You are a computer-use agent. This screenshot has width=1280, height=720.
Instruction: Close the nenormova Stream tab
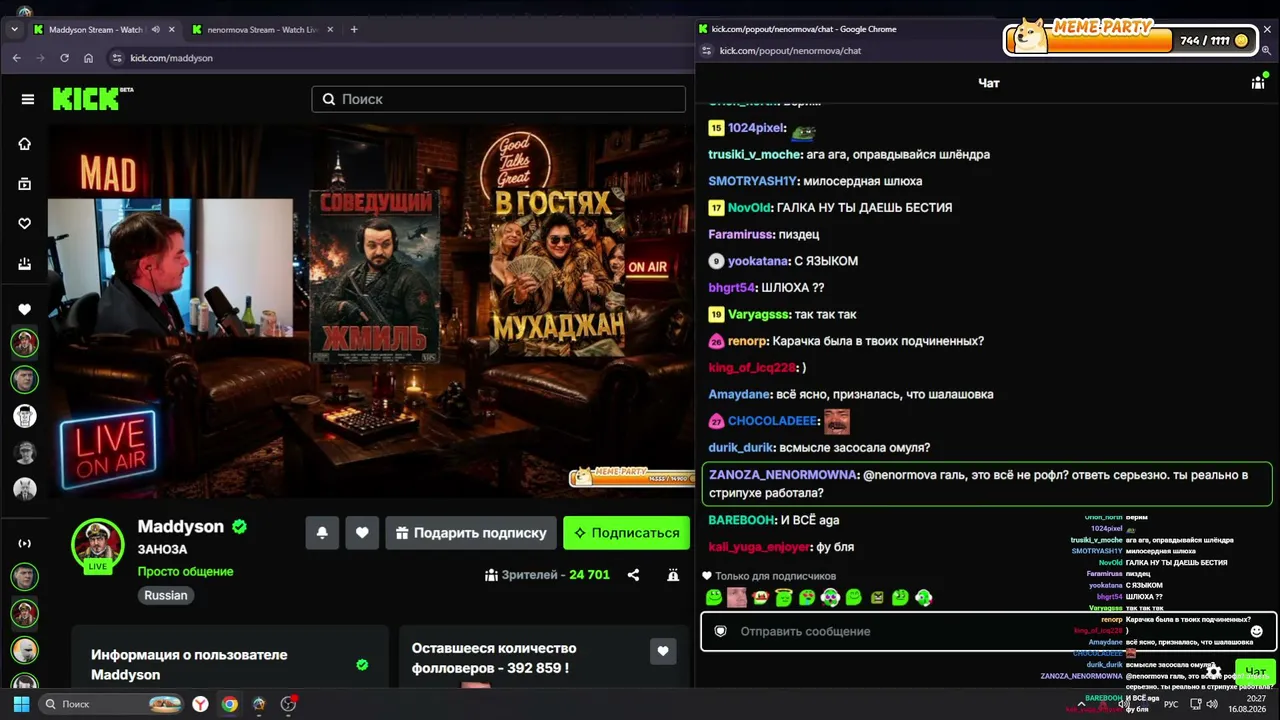(x=330, y=30)
